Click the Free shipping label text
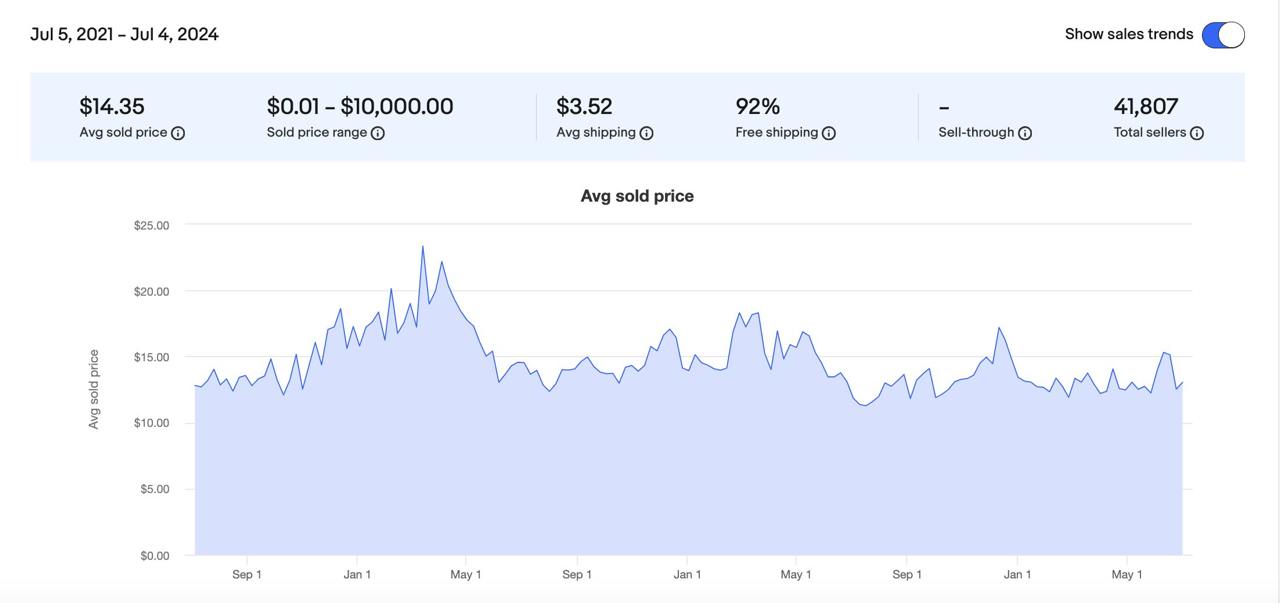 [777, 132]
